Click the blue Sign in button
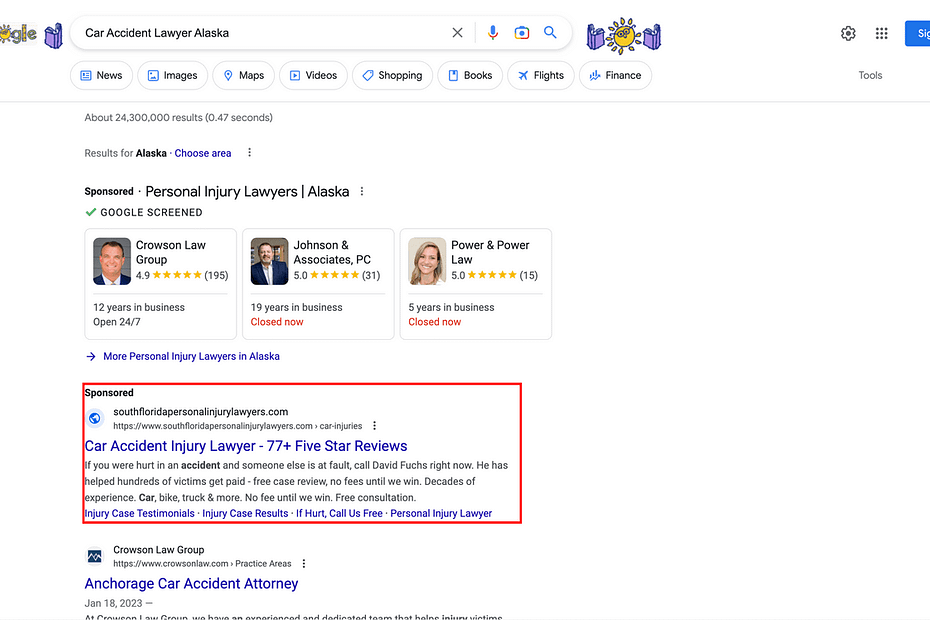The image size is (930, 620). 918,33
